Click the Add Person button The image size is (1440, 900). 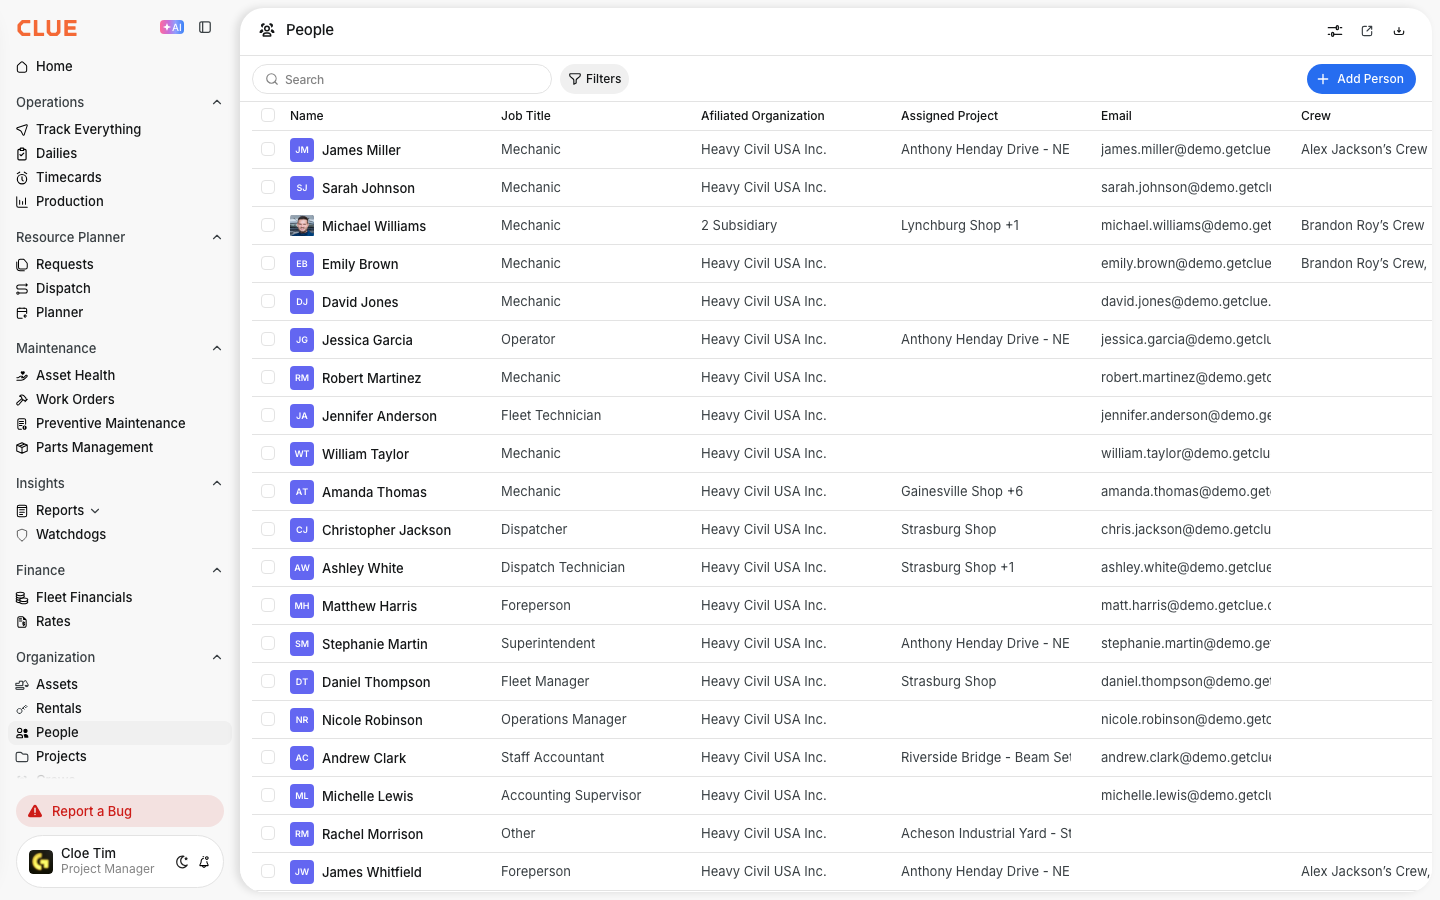pos(1361,79)
